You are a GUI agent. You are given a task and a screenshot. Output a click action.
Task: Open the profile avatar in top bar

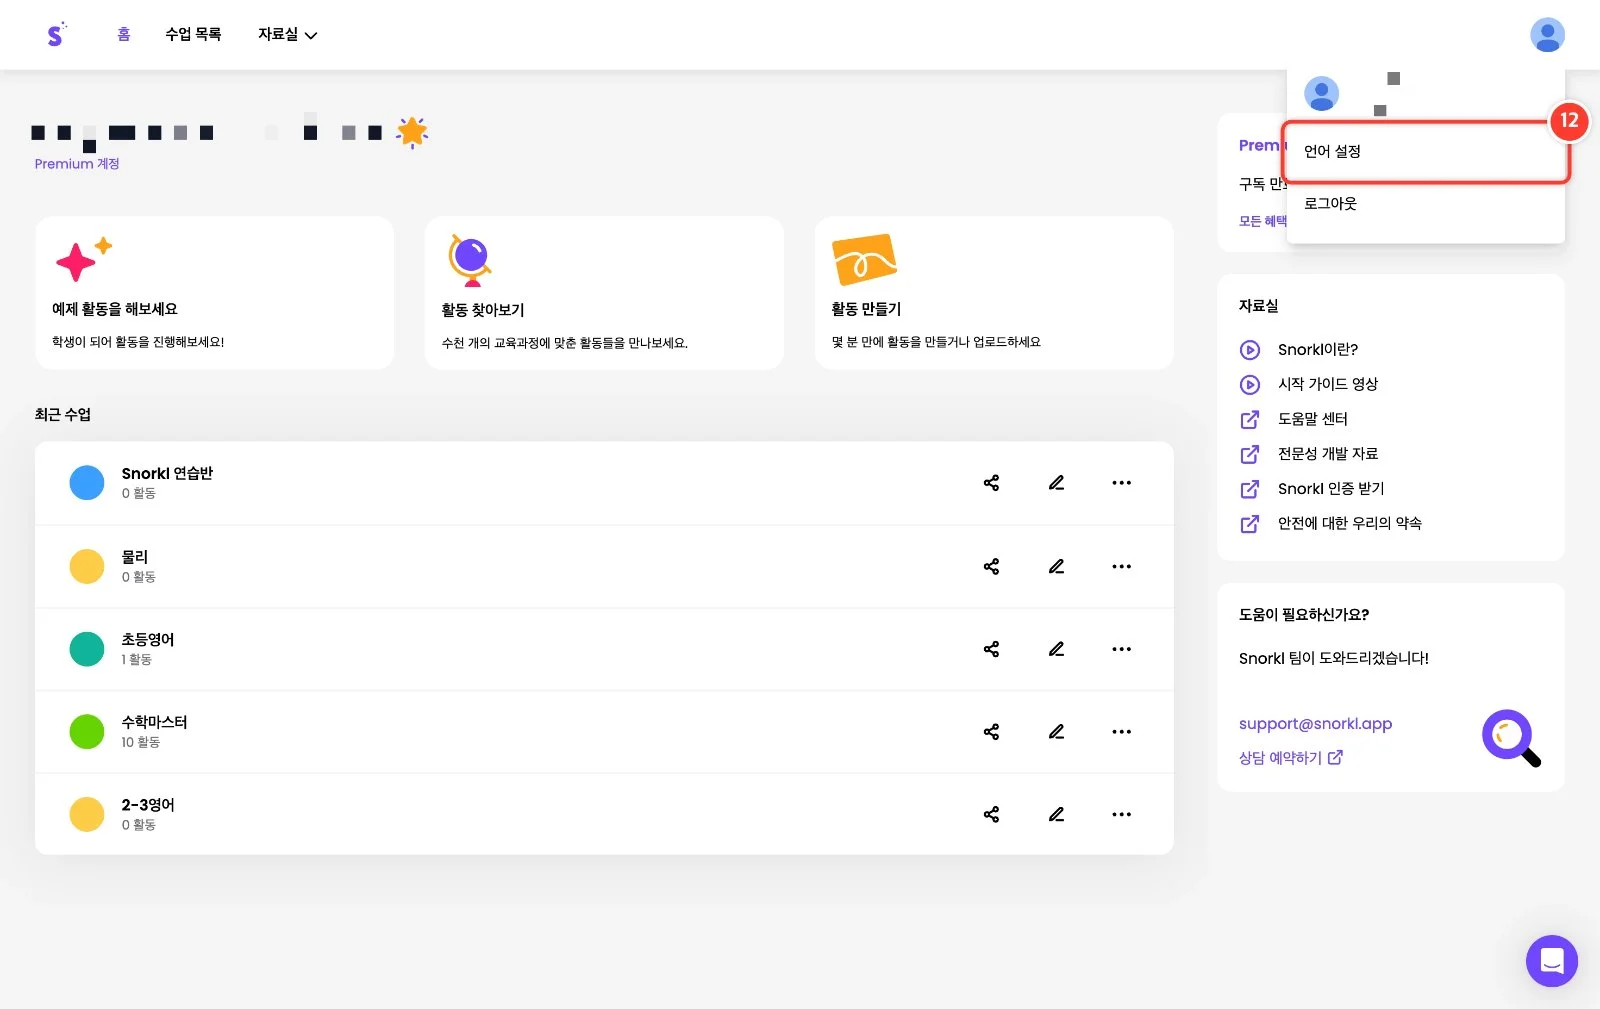coord(1547,35)
